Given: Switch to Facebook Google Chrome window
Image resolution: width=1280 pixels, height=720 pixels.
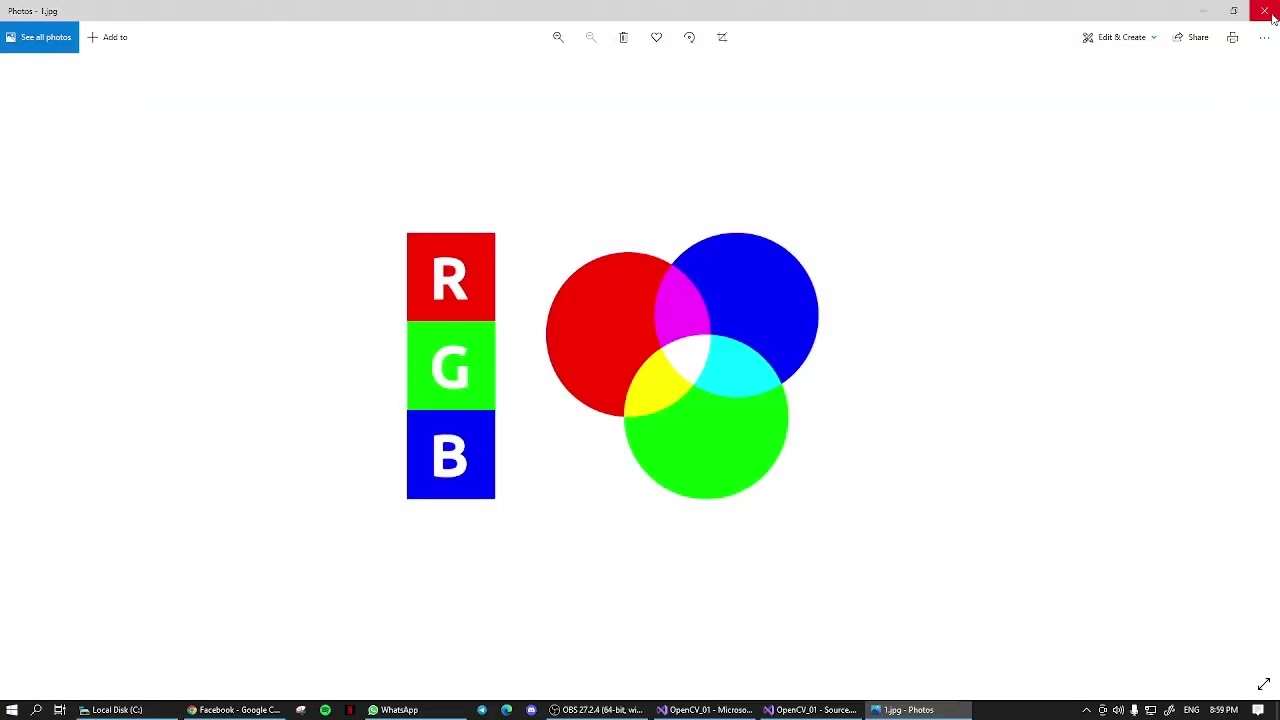Looking at the screenshot, I should [x=234, y=710].
